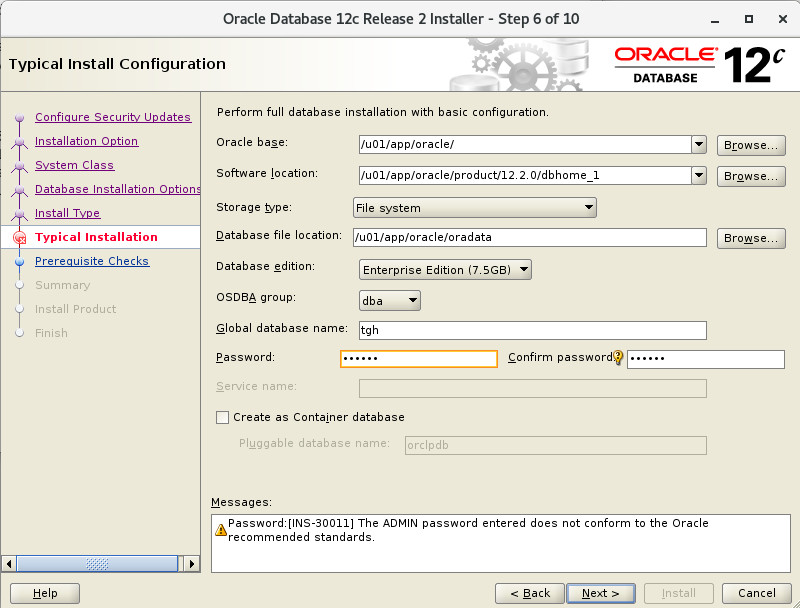Click the Typical Installation step marker icon
800x608 pixels.
(x=19, y=238)
